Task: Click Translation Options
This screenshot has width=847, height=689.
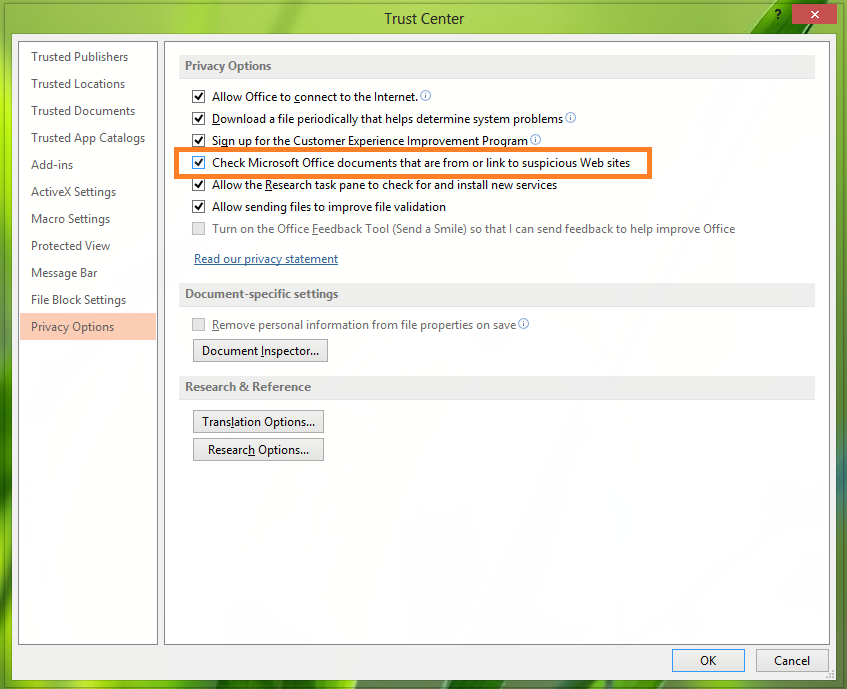Action: [x=258, y=421]
